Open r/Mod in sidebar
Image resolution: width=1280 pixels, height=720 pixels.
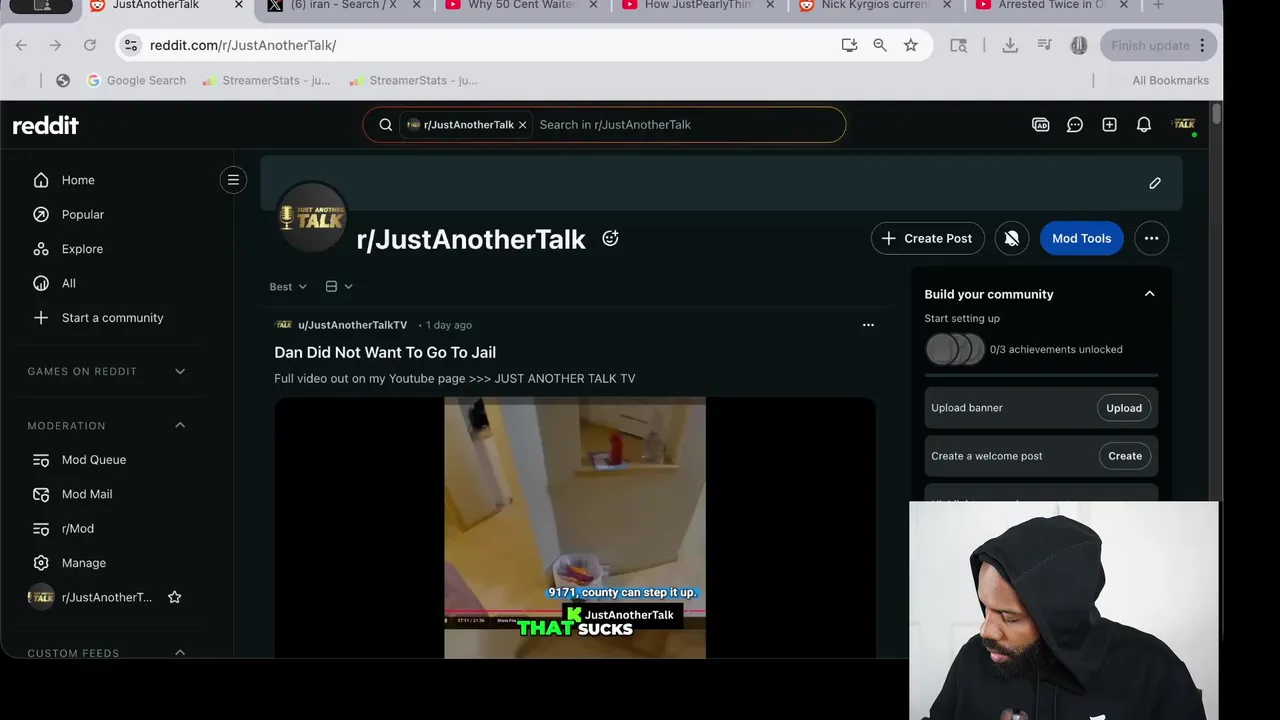tap(78, 528)
